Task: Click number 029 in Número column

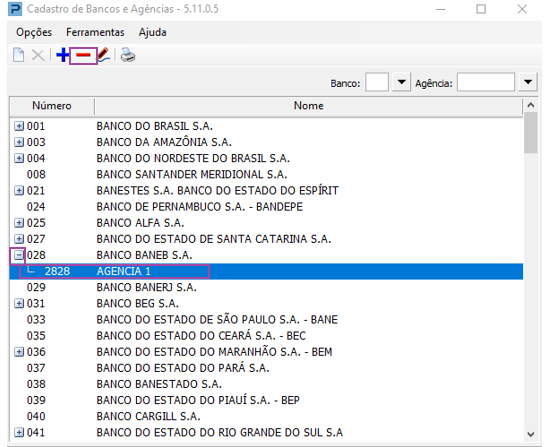Action: tap(36, 287)
